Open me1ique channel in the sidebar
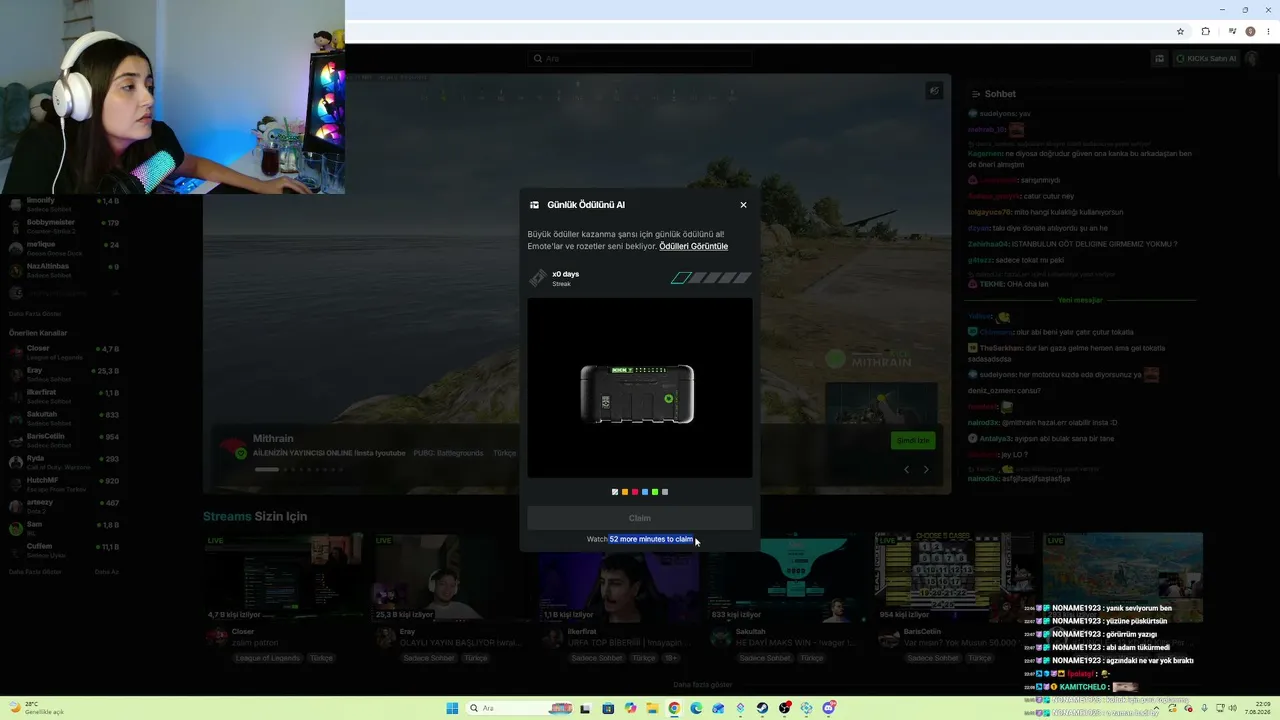Screen dimensions: 1280x720 point(64,248)
